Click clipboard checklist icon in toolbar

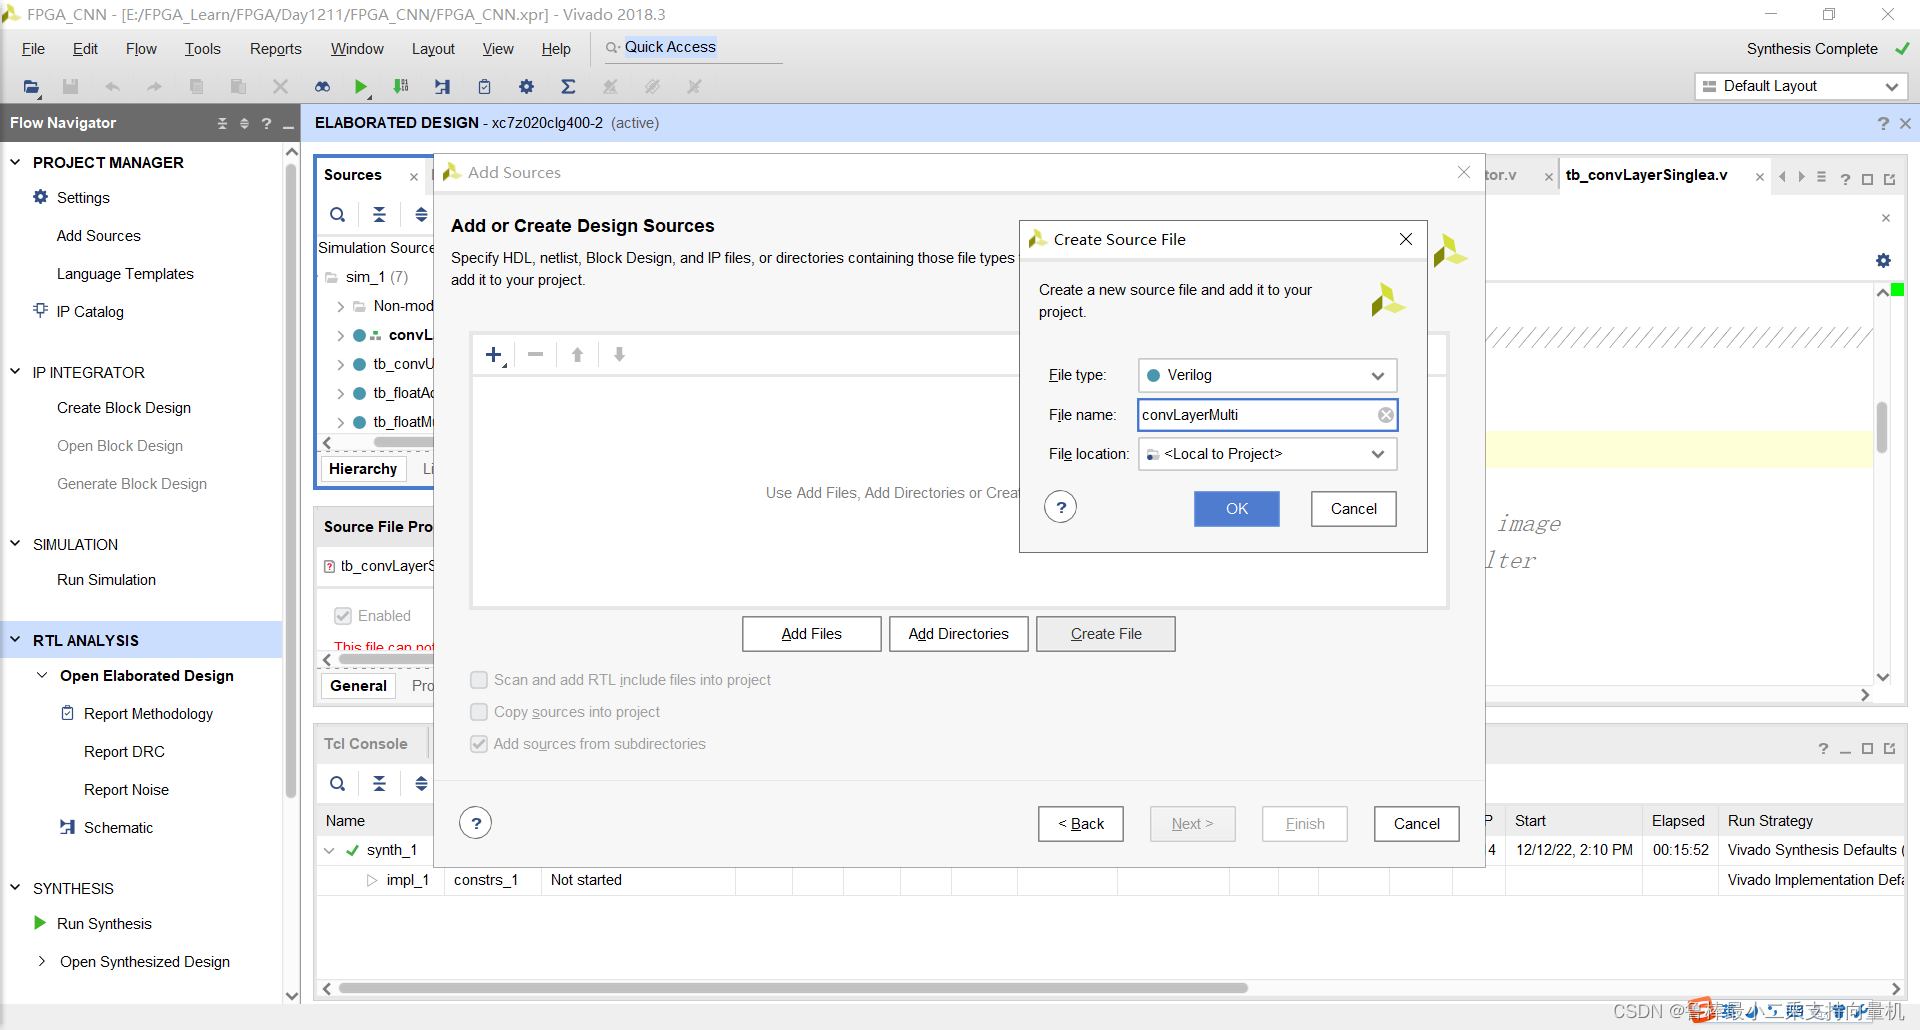484,87
